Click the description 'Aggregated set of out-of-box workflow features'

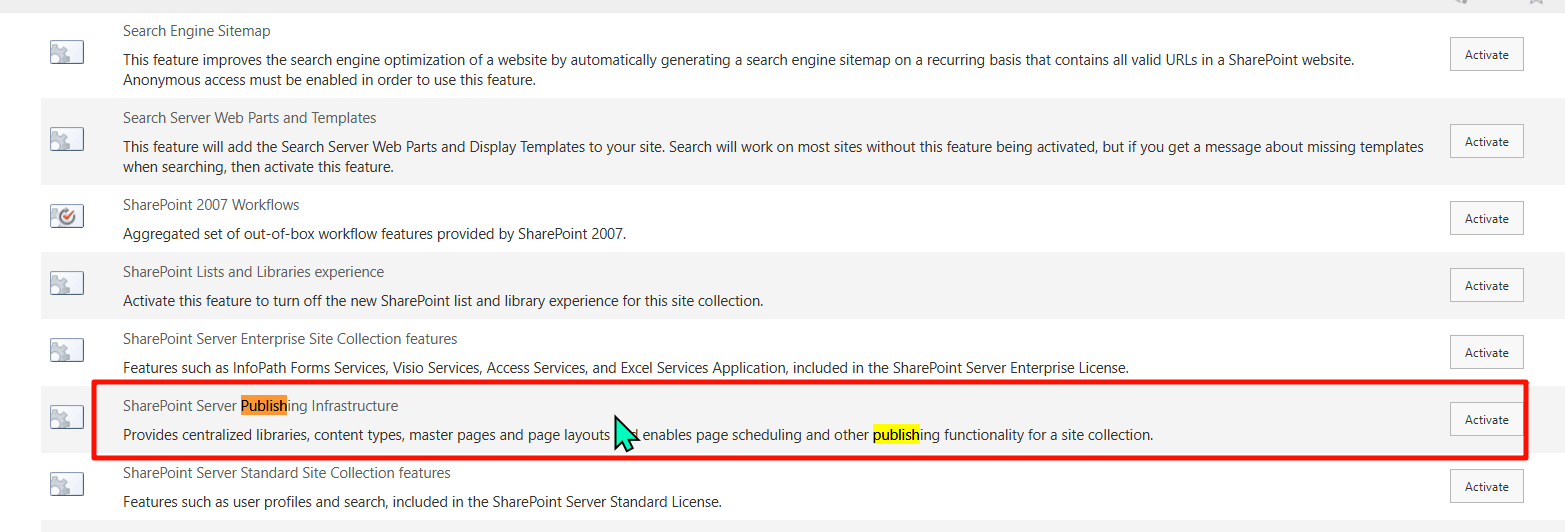coord(374,234)
